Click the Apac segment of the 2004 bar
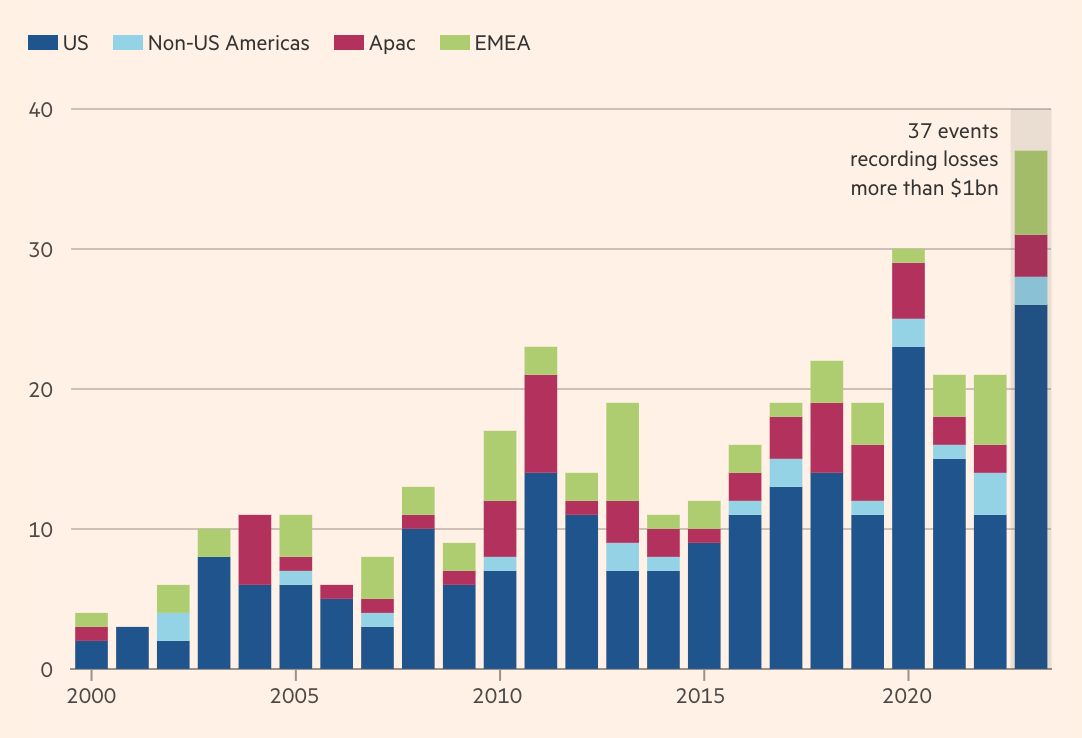 (x=255, y=550)
